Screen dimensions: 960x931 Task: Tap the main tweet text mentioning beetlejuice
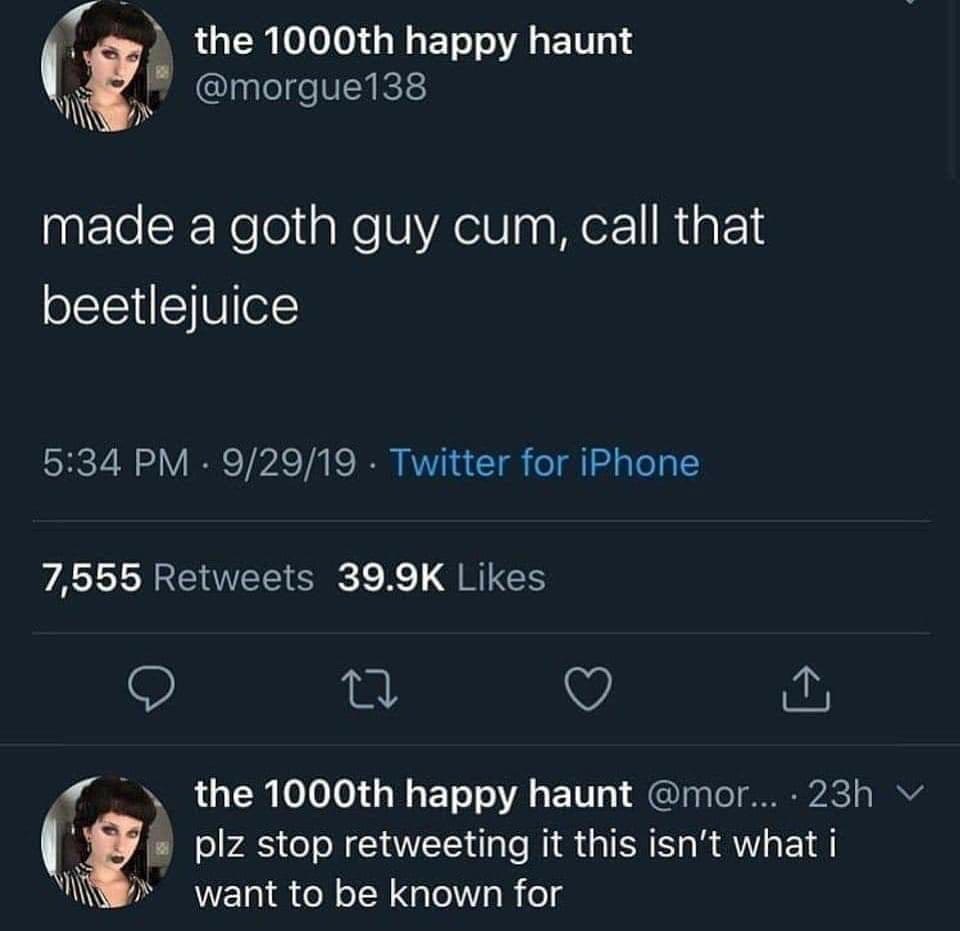(402, 265)
